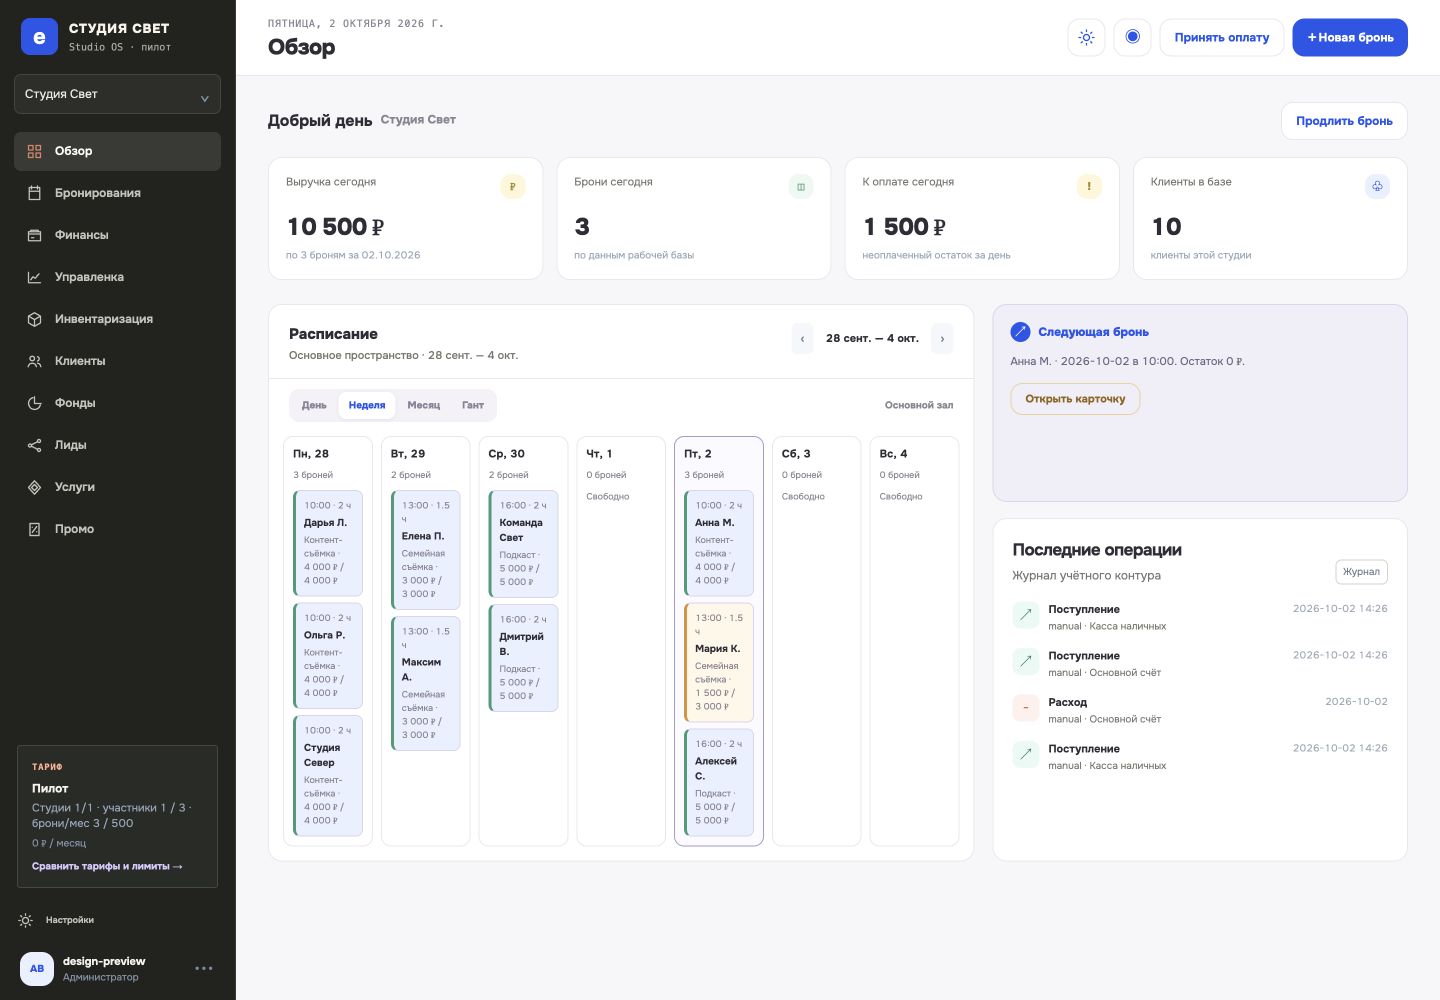Switch schedule to Гант view
This screenshot has height=1000, width=1440.
(473, 405)
